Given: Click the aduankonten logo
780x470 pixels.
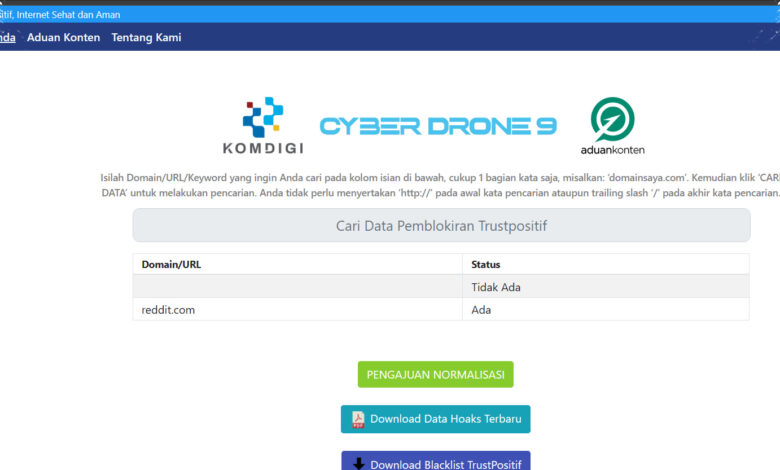Looking at the screenshot, I should coord(612,126).
